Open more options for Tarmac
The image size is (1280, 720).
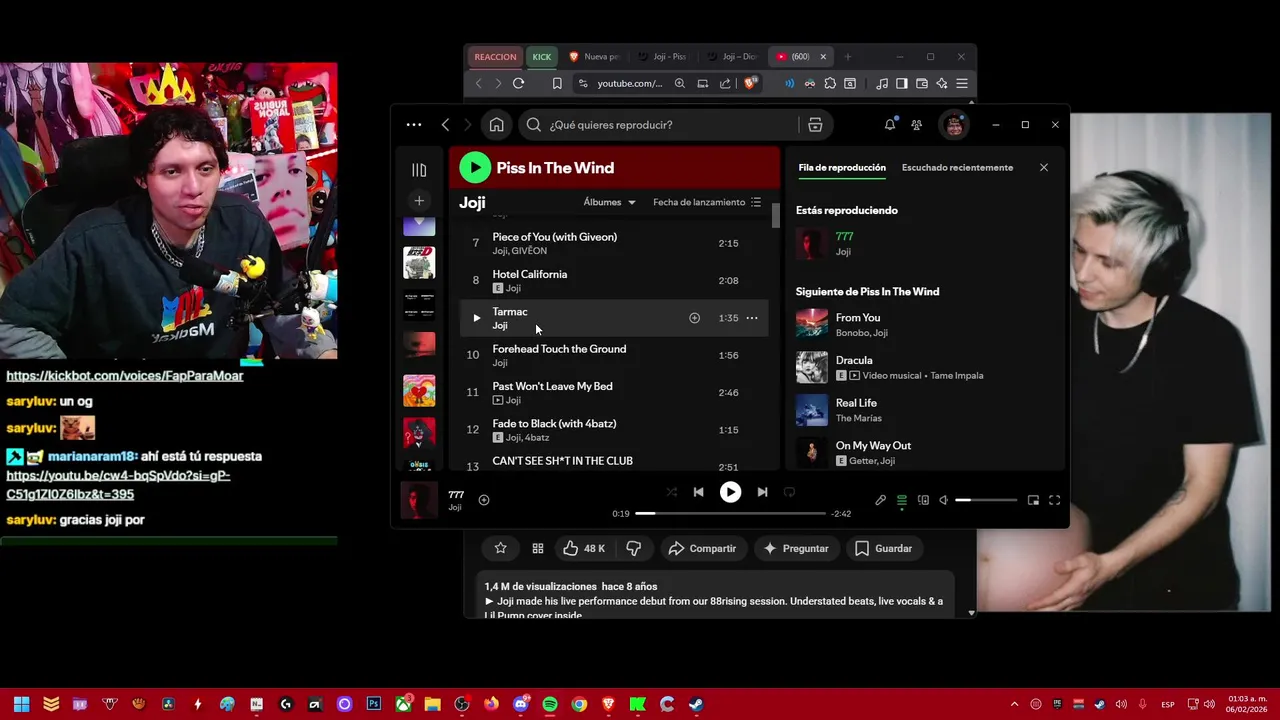coord(752,318)
